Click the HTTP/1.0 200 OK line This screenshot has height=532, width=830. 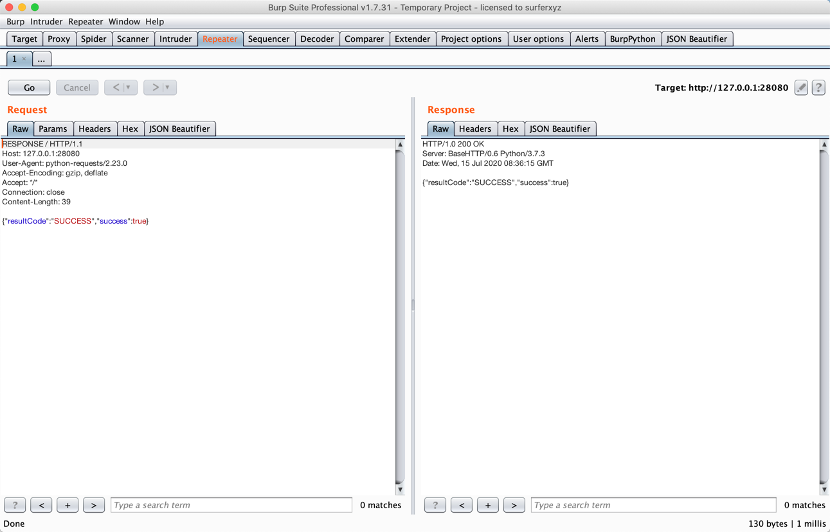453,144
